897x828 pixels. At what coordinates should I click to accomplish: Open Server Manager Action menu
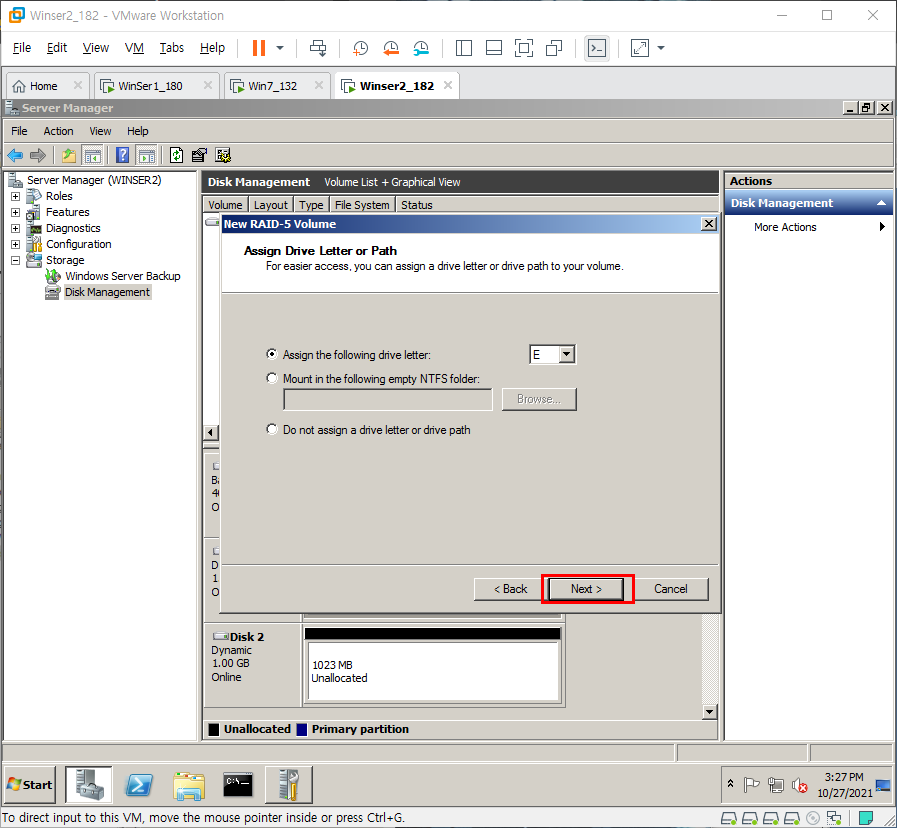point(58,131)
